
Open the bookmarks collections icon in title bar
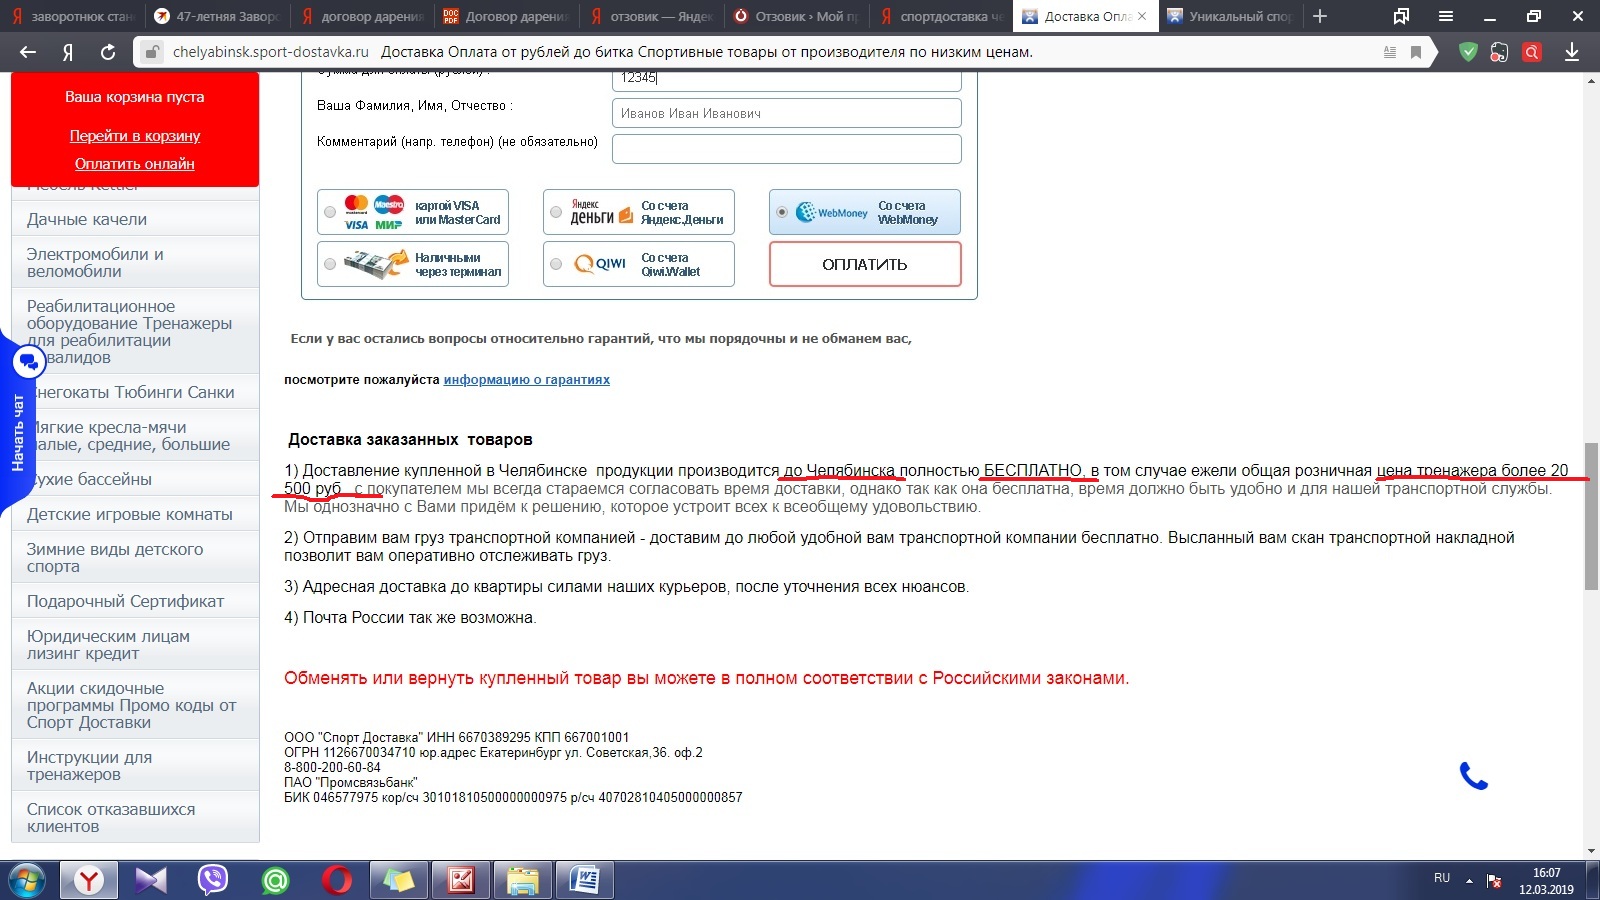1401,16
